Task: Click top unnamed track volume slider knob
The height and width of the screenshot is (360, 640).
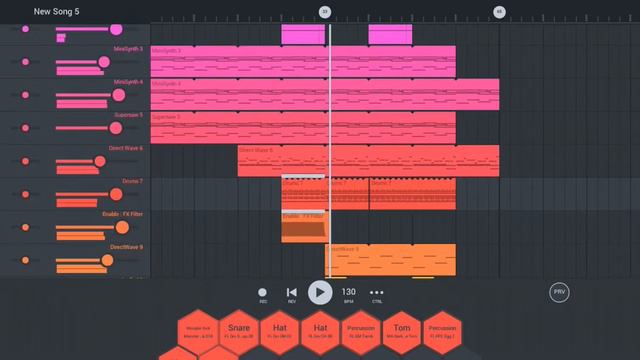Action: click(x=116, y=29)
